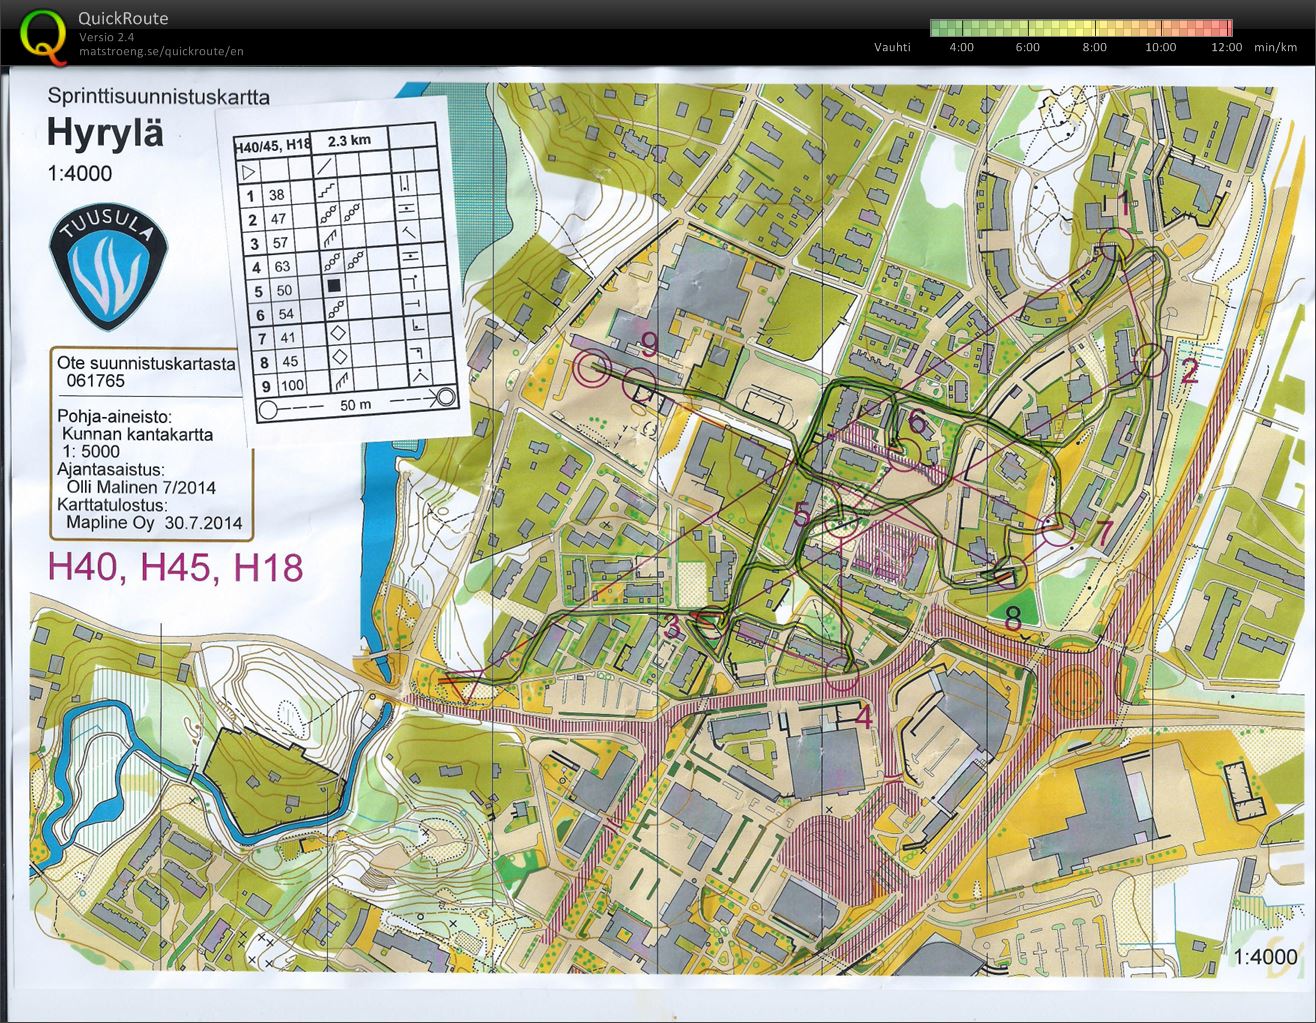The width and height of the screenshot is (1316, 1023).
Task: Click the finish double circle on map
Action: coord(590,369)
